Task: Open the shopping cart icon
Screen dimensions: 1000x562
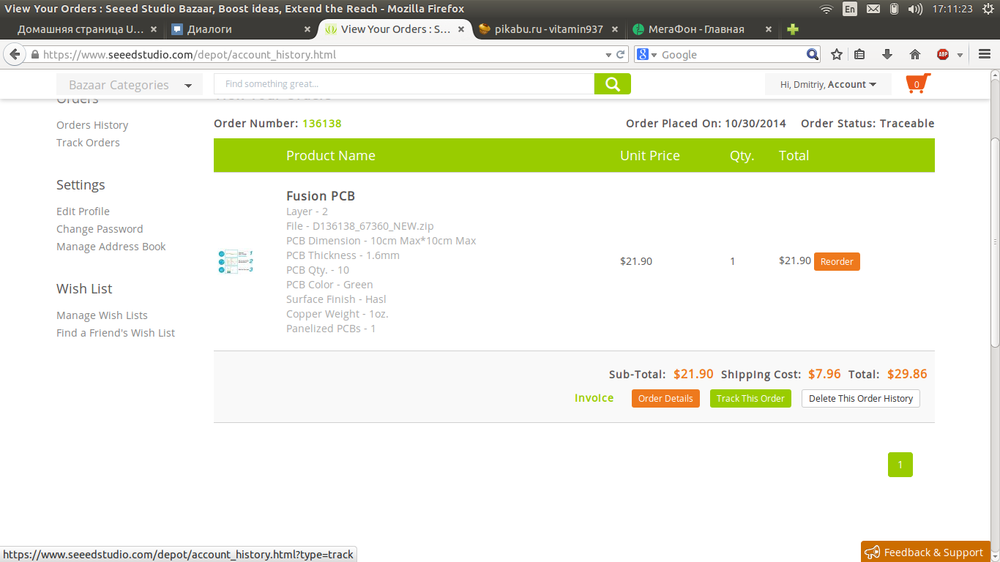Action: 918,84
